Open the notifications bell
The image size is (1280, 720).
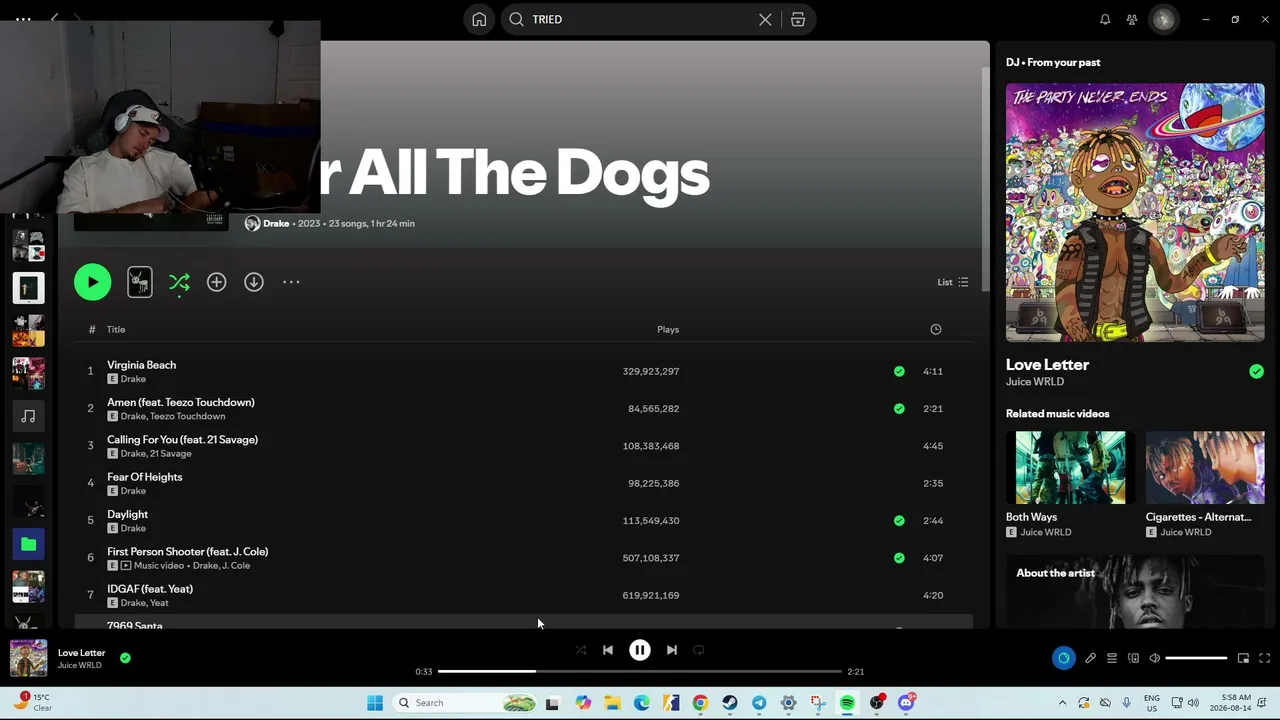[x=1105, y=19]
